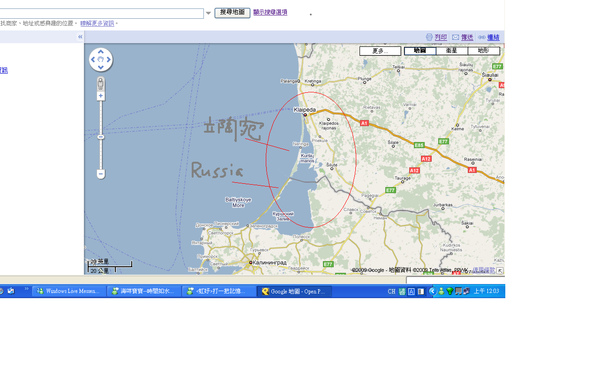The width and height of the screenshot is (600, 375).
Task: Pan the map down with the arrow control
Action: 101,67
